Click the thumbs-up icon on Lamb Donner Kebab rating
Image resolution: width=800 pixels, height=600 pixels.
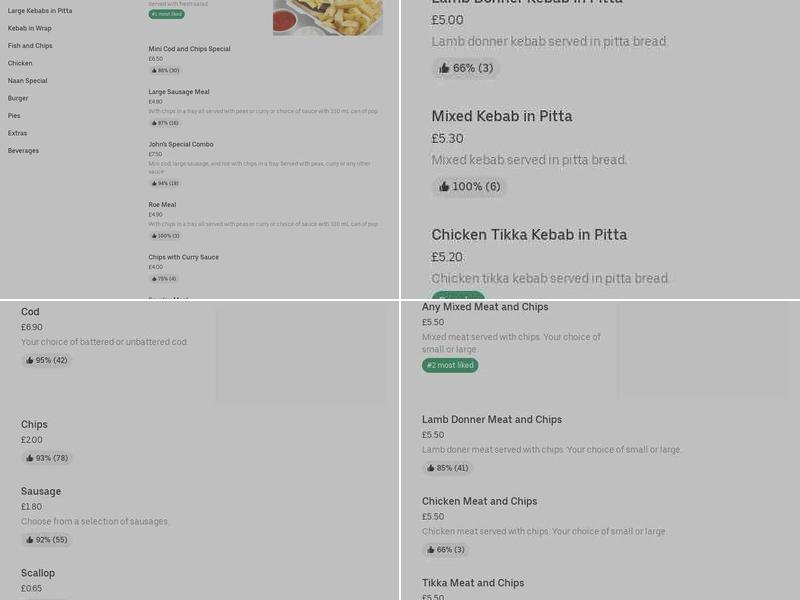(x=443, y=68)
